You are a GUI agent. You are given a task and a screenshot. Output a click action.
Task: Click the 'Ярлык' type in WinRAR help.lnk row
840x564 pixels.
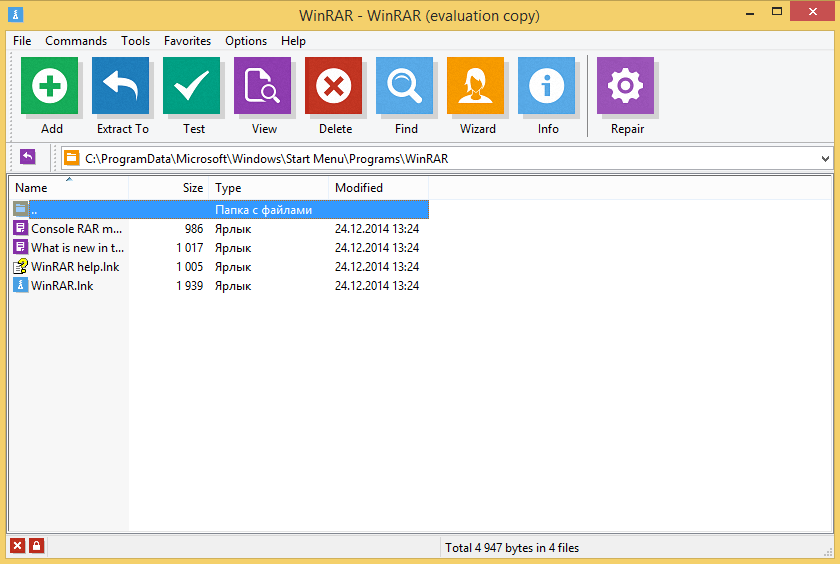pos(233,267)
